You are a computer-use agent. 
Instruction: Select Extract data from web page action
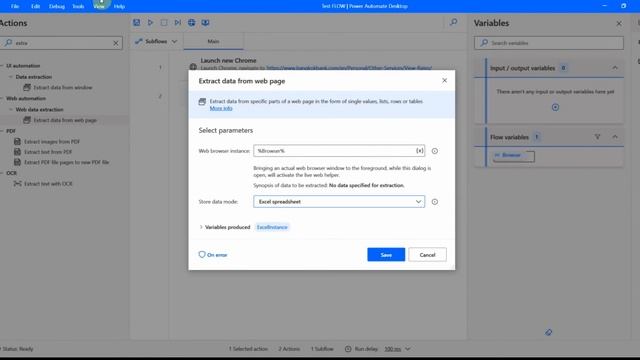tap(60, 120)
